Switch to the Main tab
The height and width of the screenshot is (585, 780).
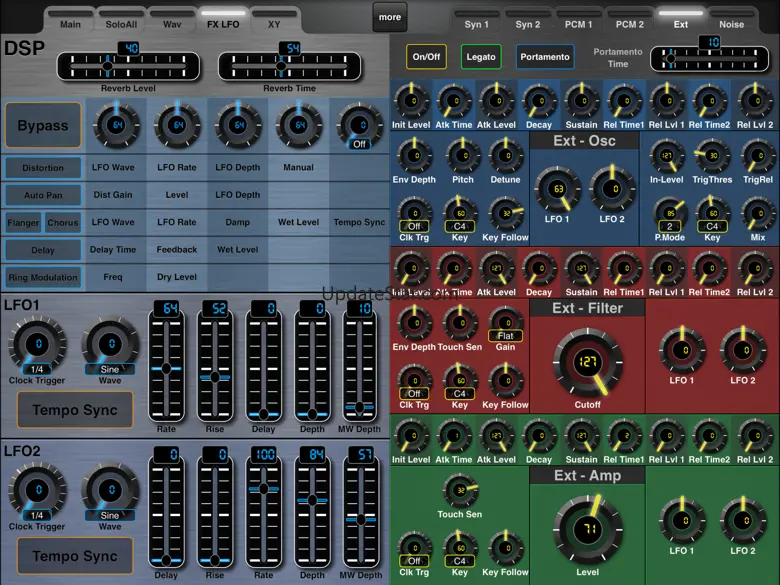pyautogui.click(x=70, y=20)
